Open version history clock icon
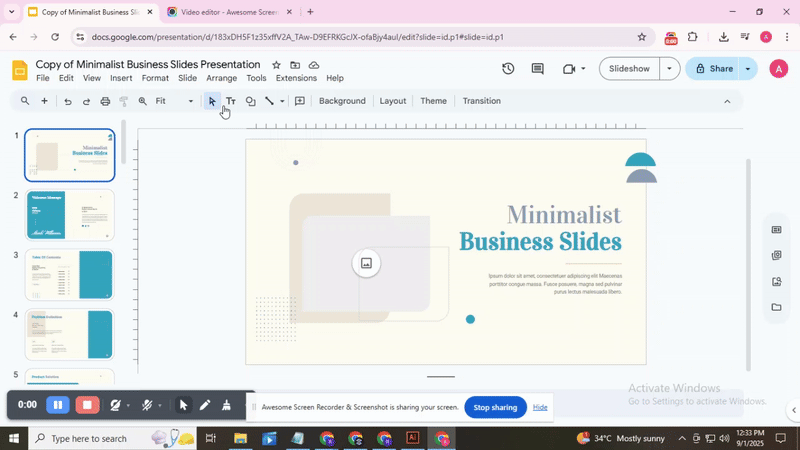This screenshot has width=800, height=450. click(x=508, y=69)
